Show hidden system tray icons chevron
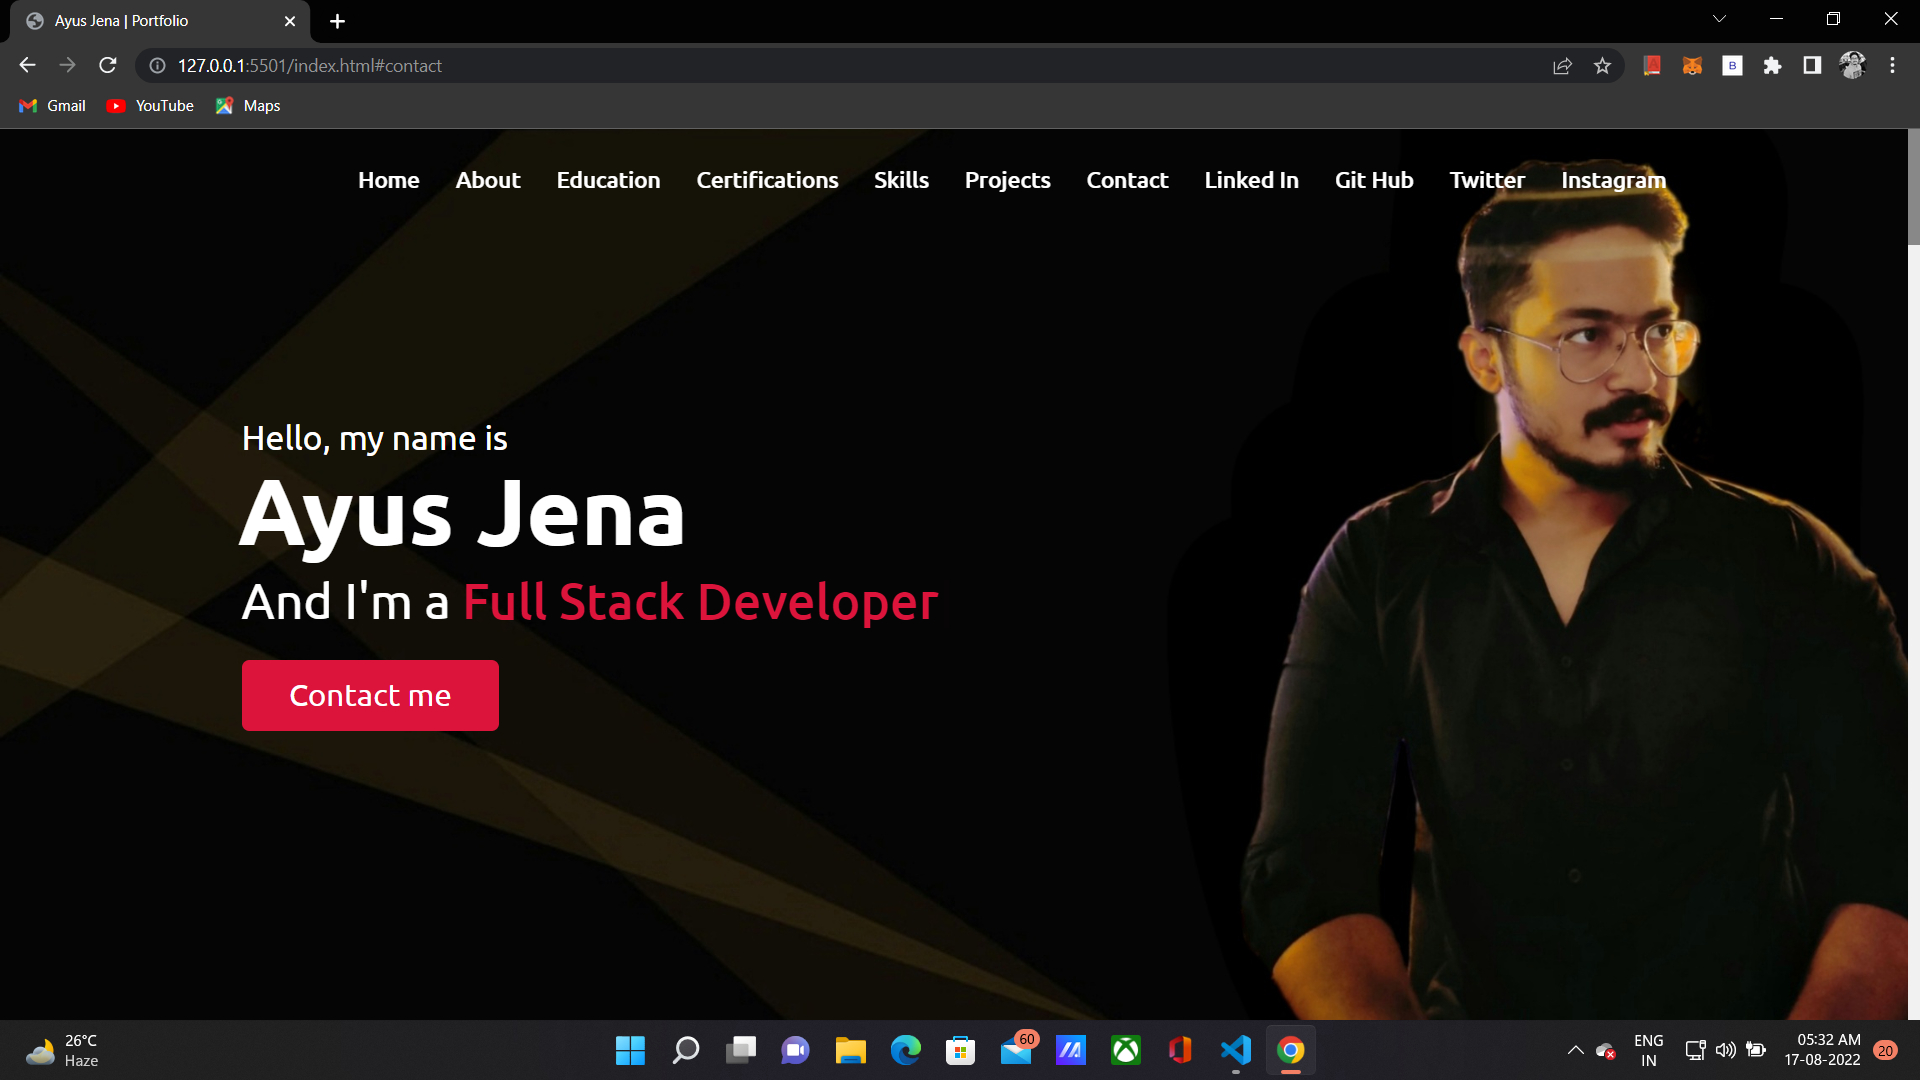The height and width of the screenshot is (1080, 1920). pos(1575,1050)
